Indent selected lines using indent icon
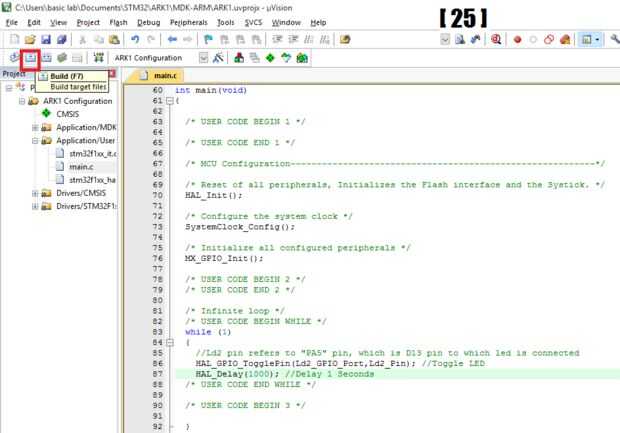The height and width of the screenshot is (433, 620). click(x=277, y=39)
